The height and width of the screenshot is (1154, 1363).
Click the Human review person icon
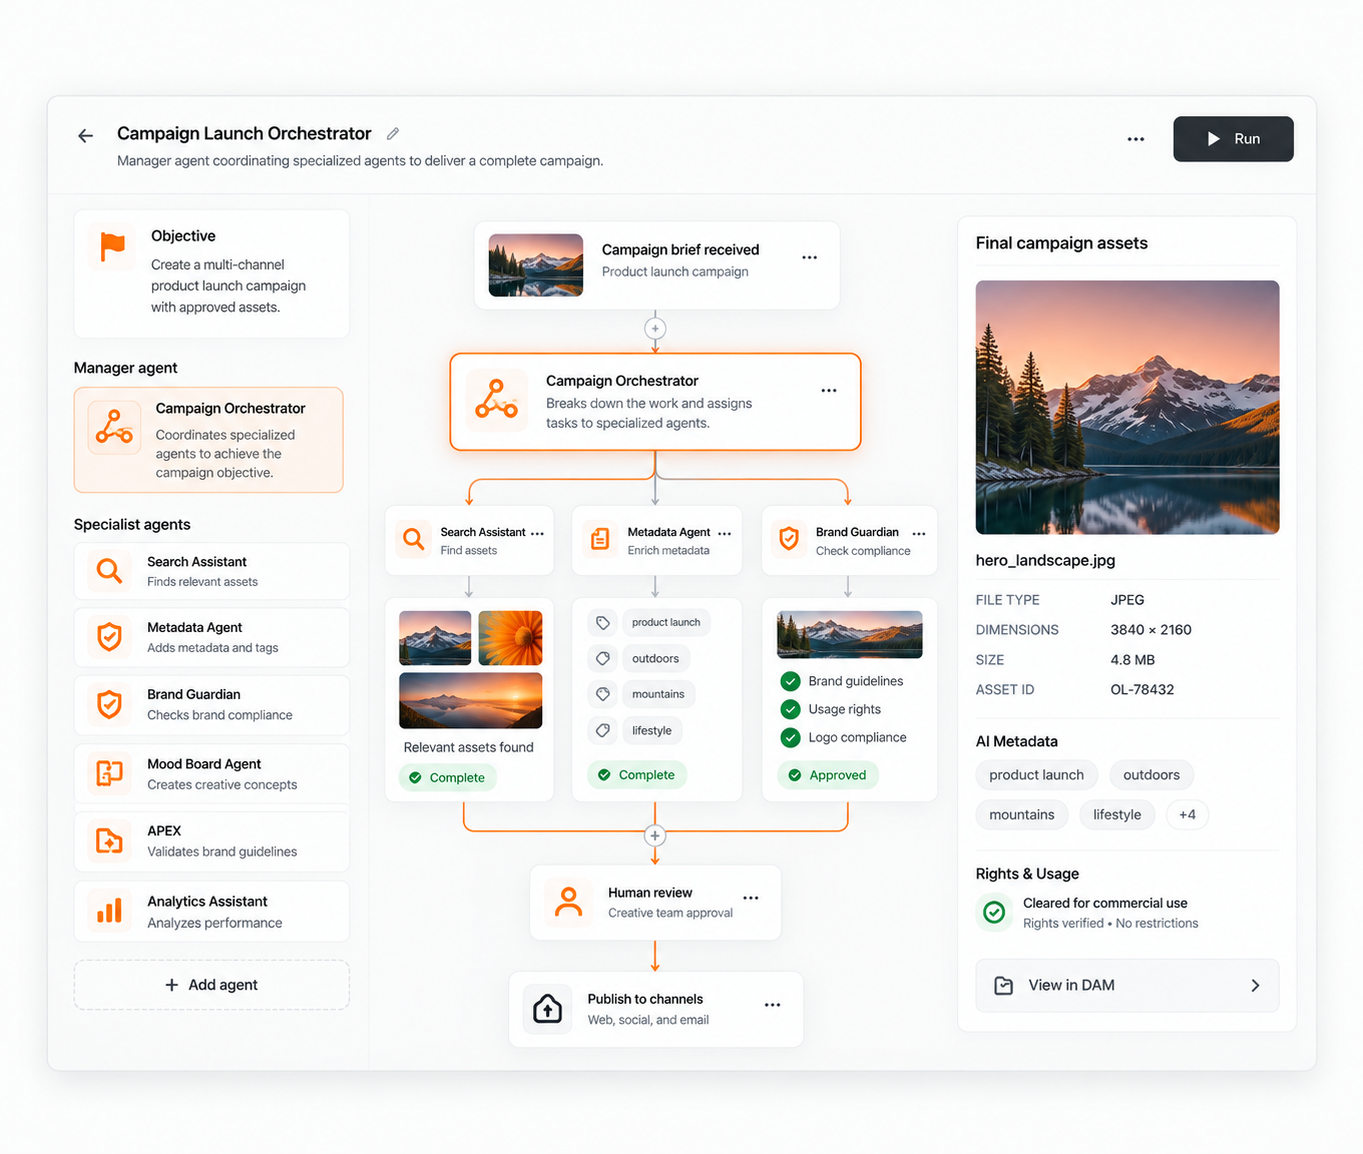point(568,902)
